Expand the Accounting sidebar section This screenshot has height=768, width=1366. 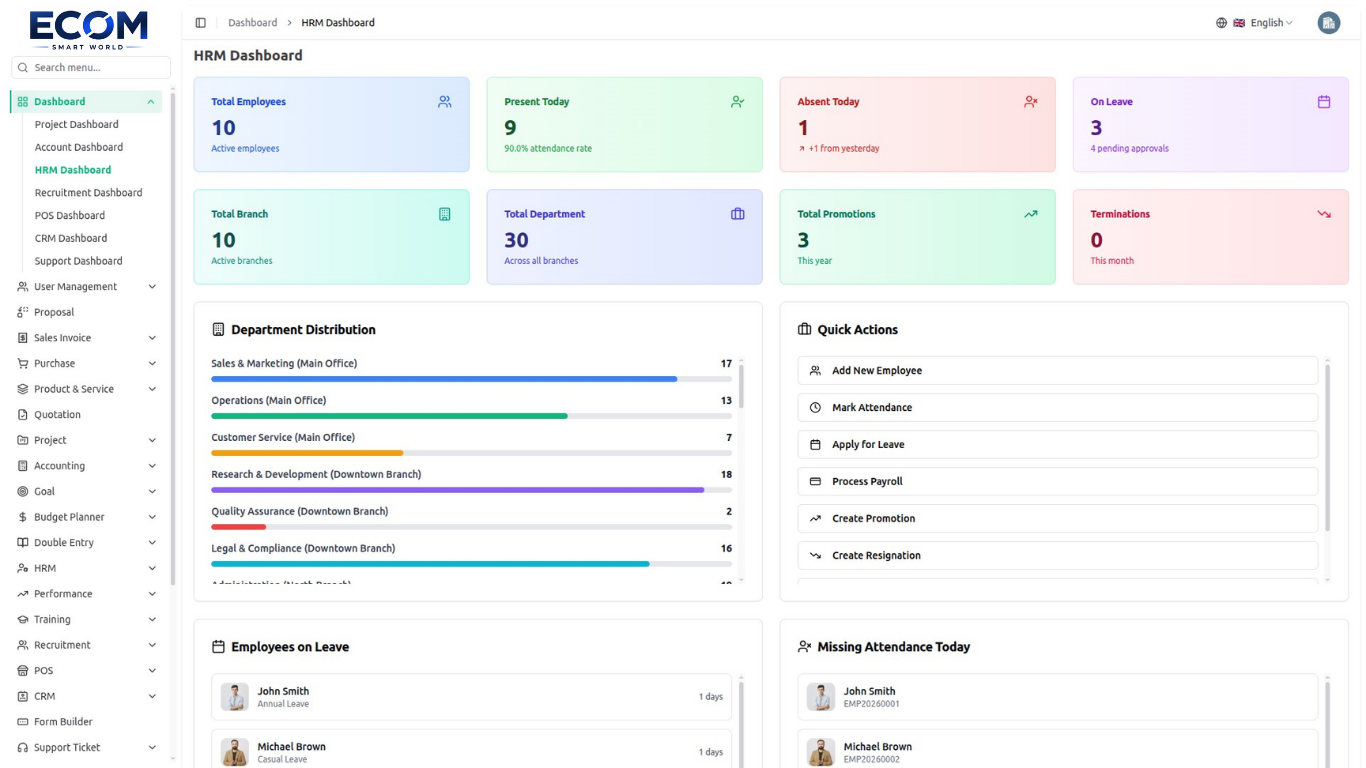(88, 466)
